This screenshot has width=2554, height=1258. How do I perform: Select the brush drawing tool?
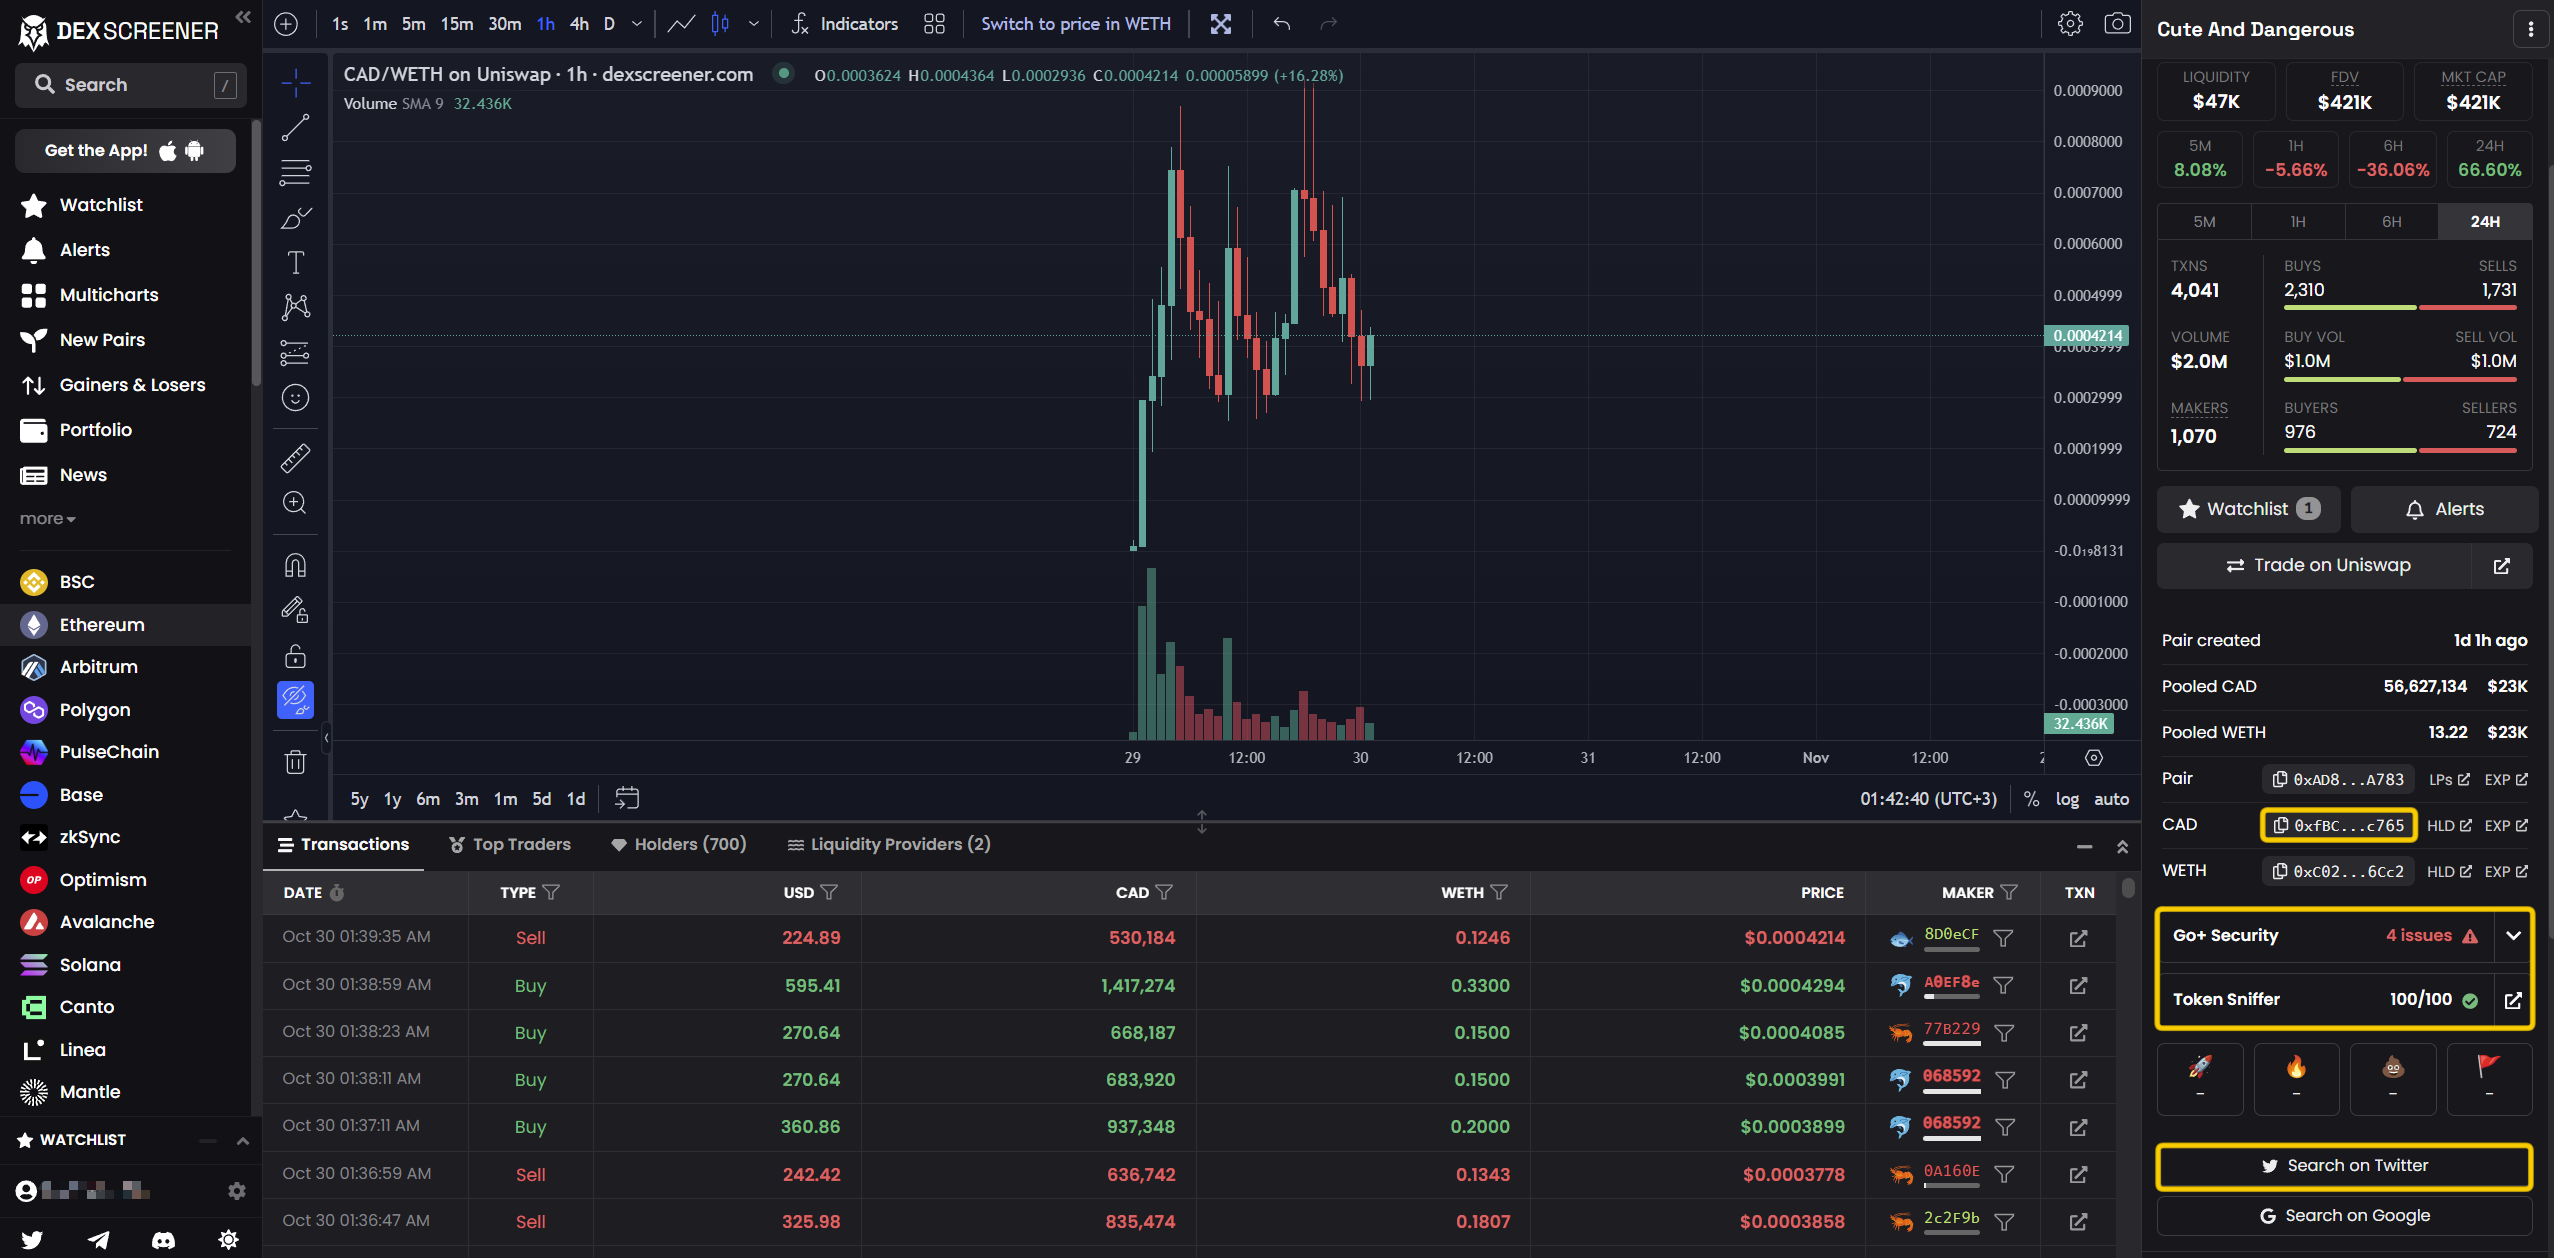click(295, 217)
